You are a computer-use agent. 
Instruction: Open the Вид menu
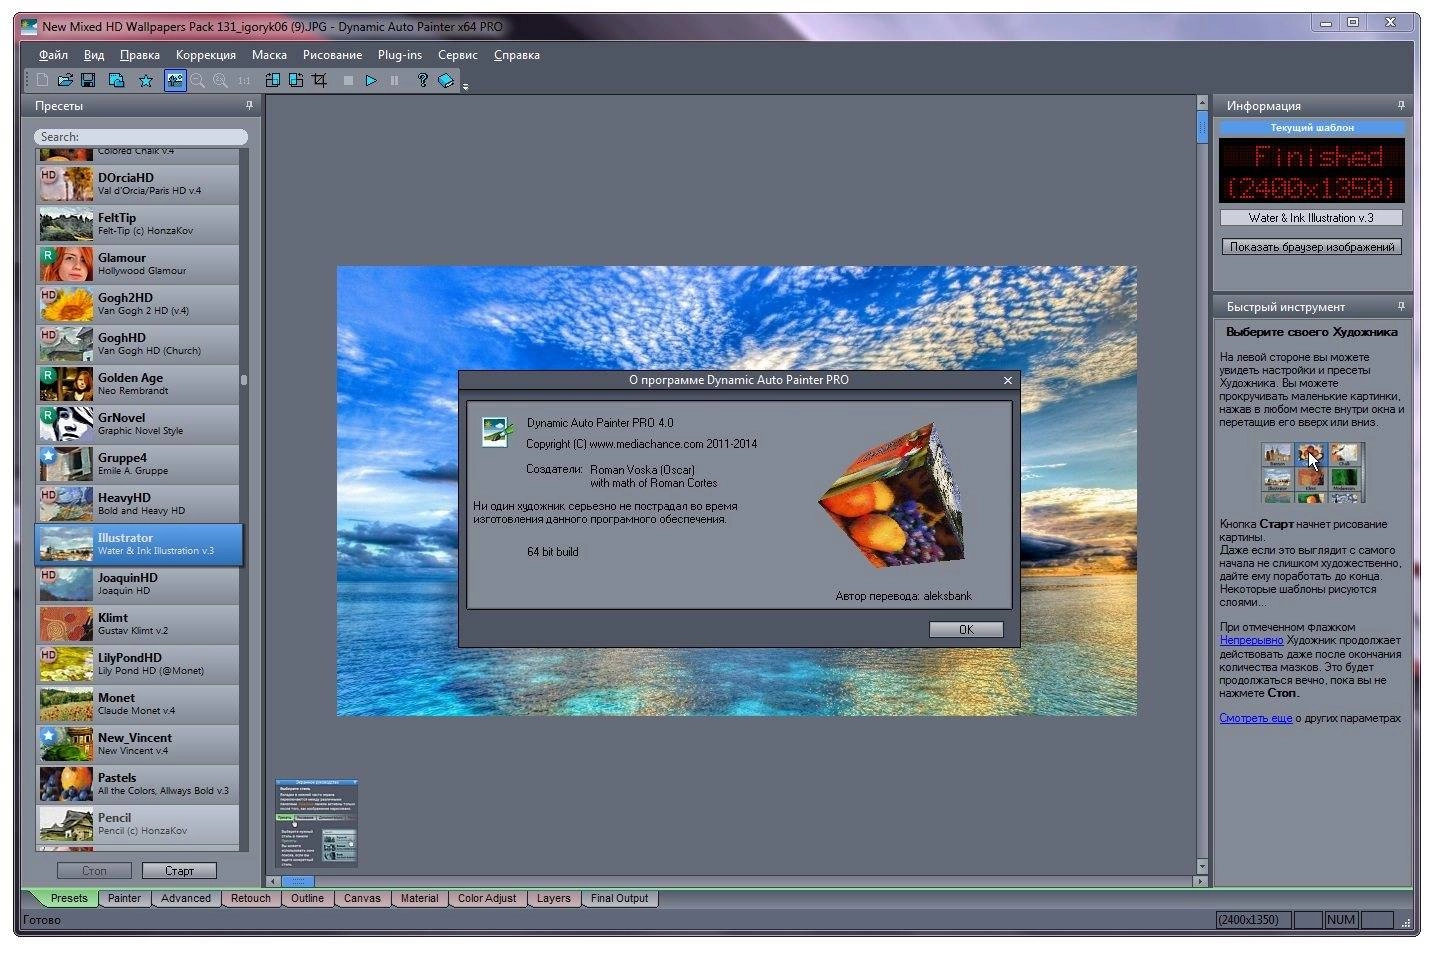[x=94, y=55]
